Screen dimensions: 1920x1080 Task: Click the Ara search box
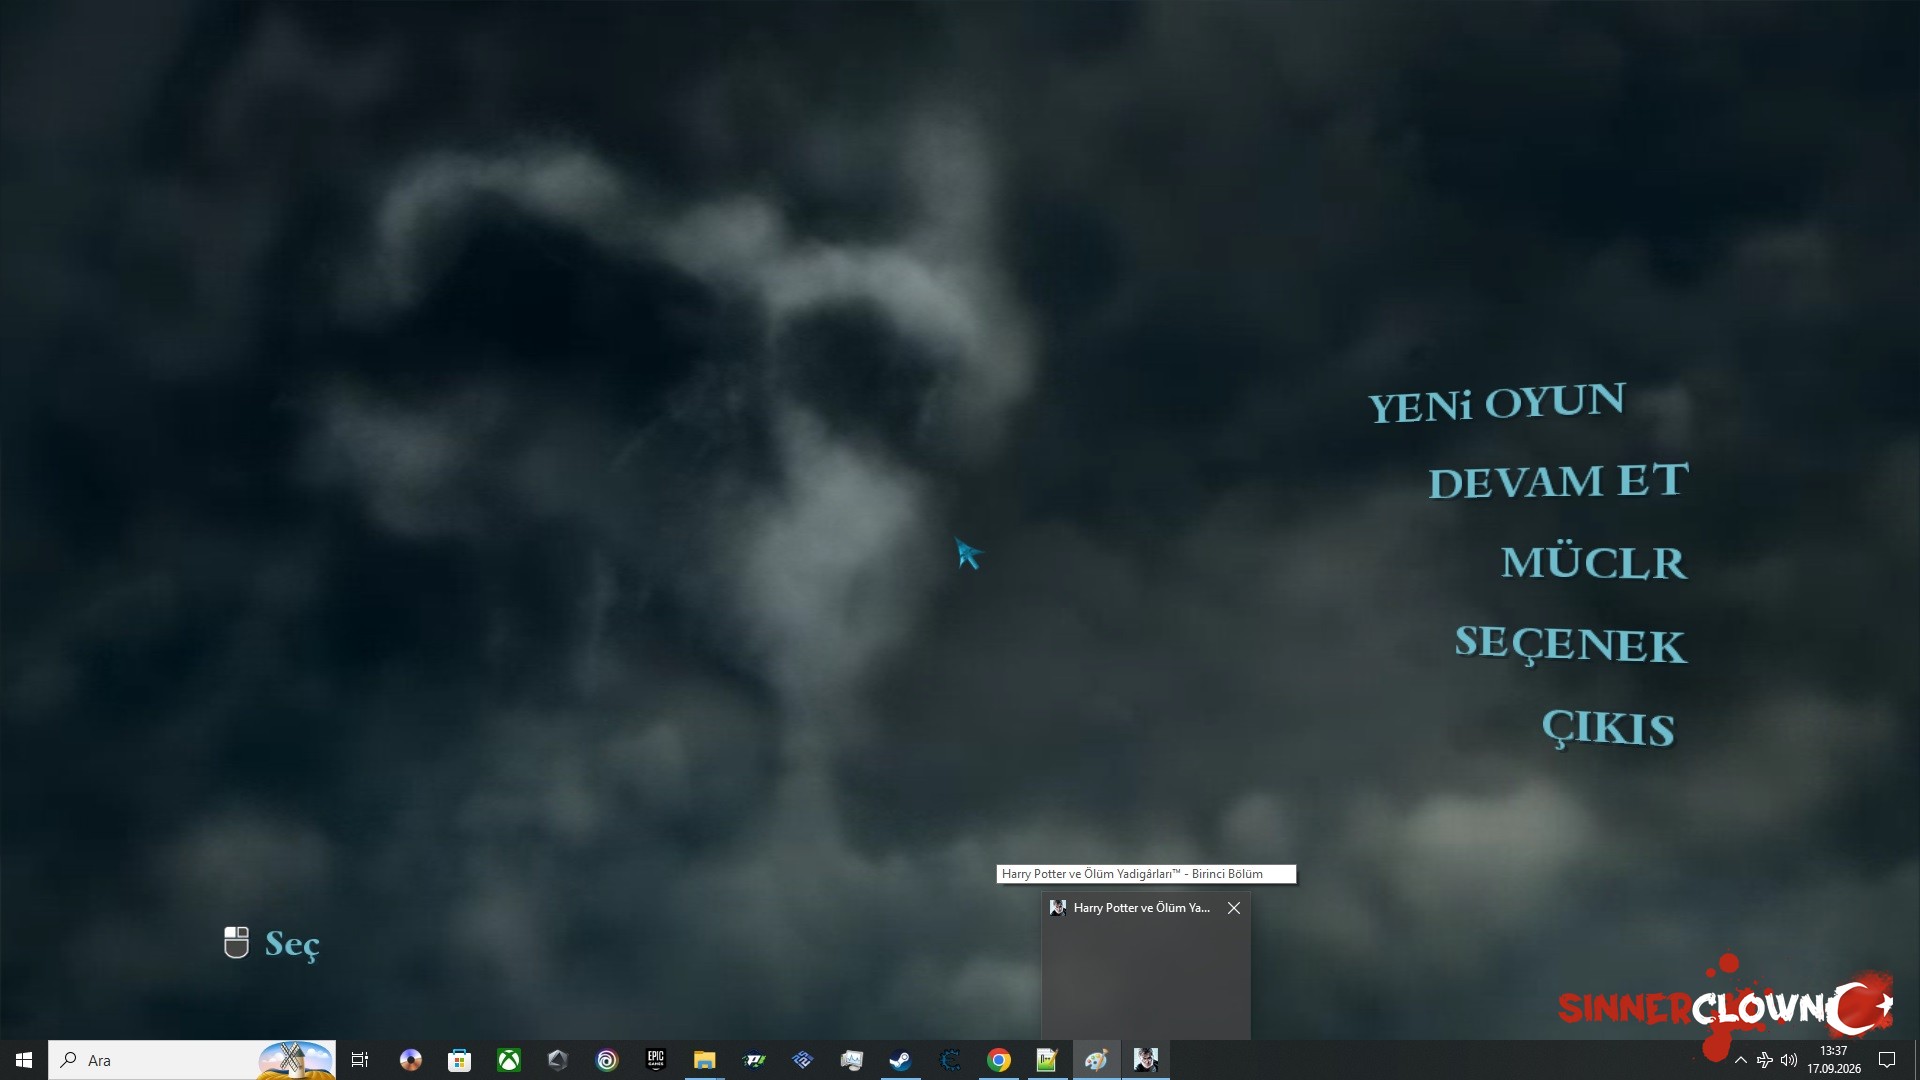coord(192,1060)
